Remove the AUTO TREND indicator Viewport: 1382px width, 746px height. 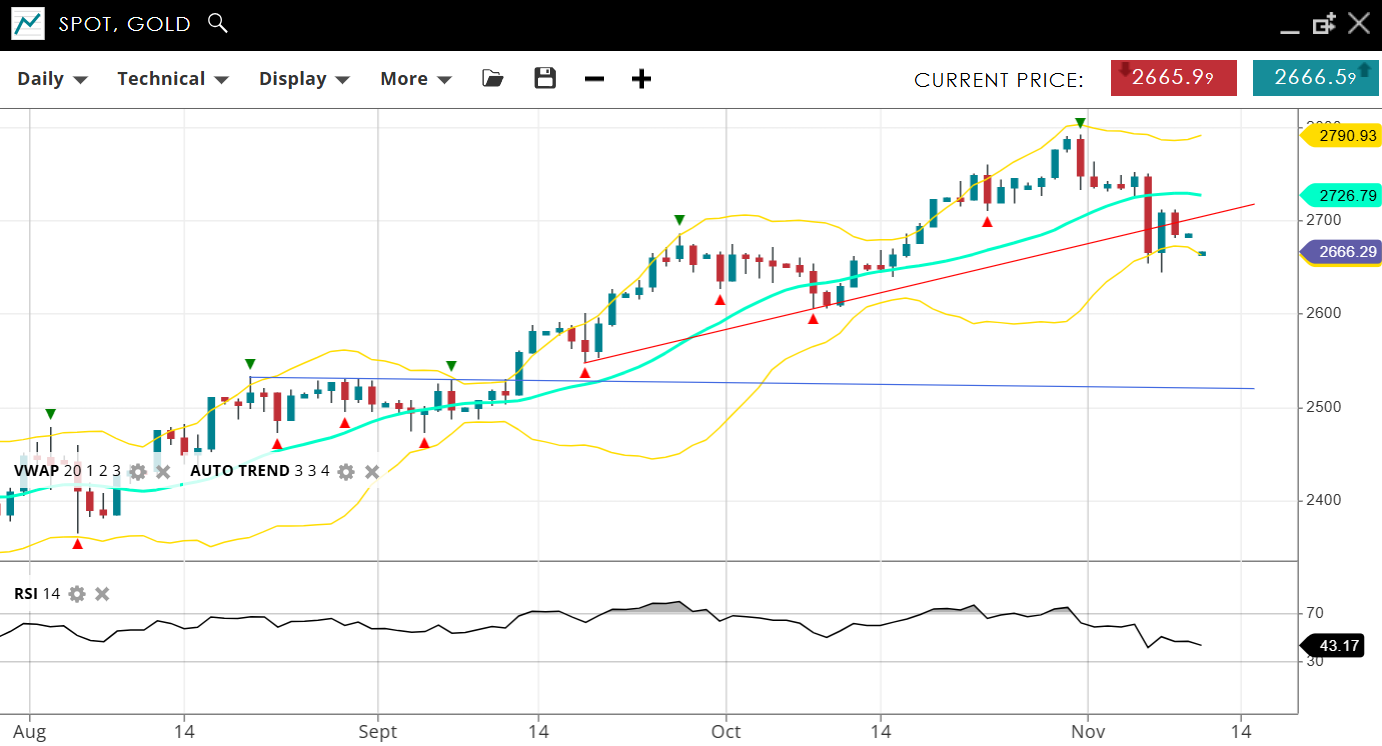pos(372,471)
